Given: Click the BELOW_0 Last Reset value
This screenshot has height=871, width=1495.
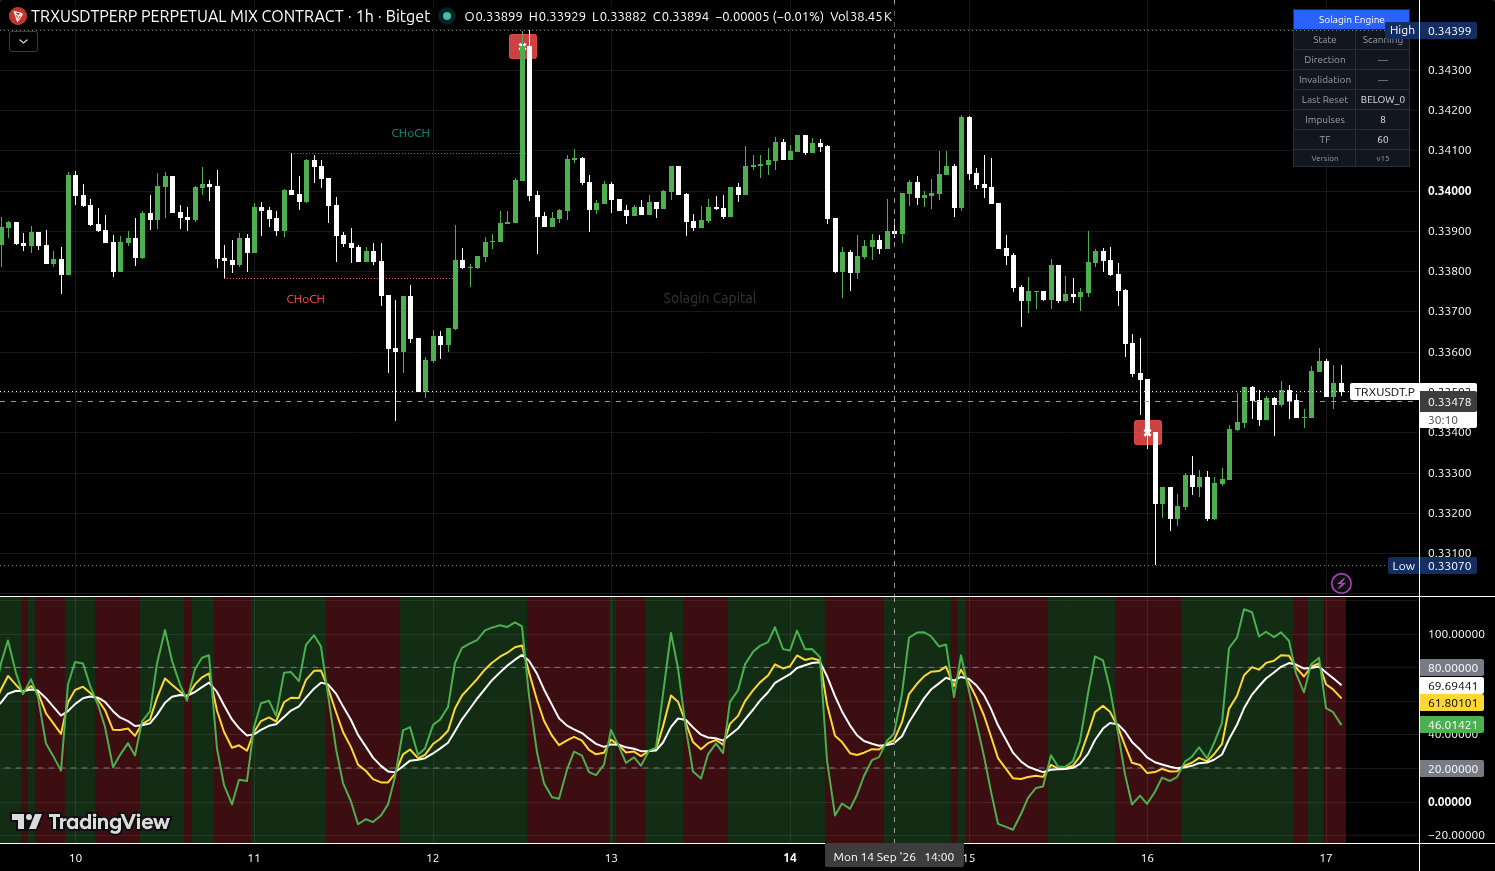Looking at the screenshot, I should pos(1383,100).
